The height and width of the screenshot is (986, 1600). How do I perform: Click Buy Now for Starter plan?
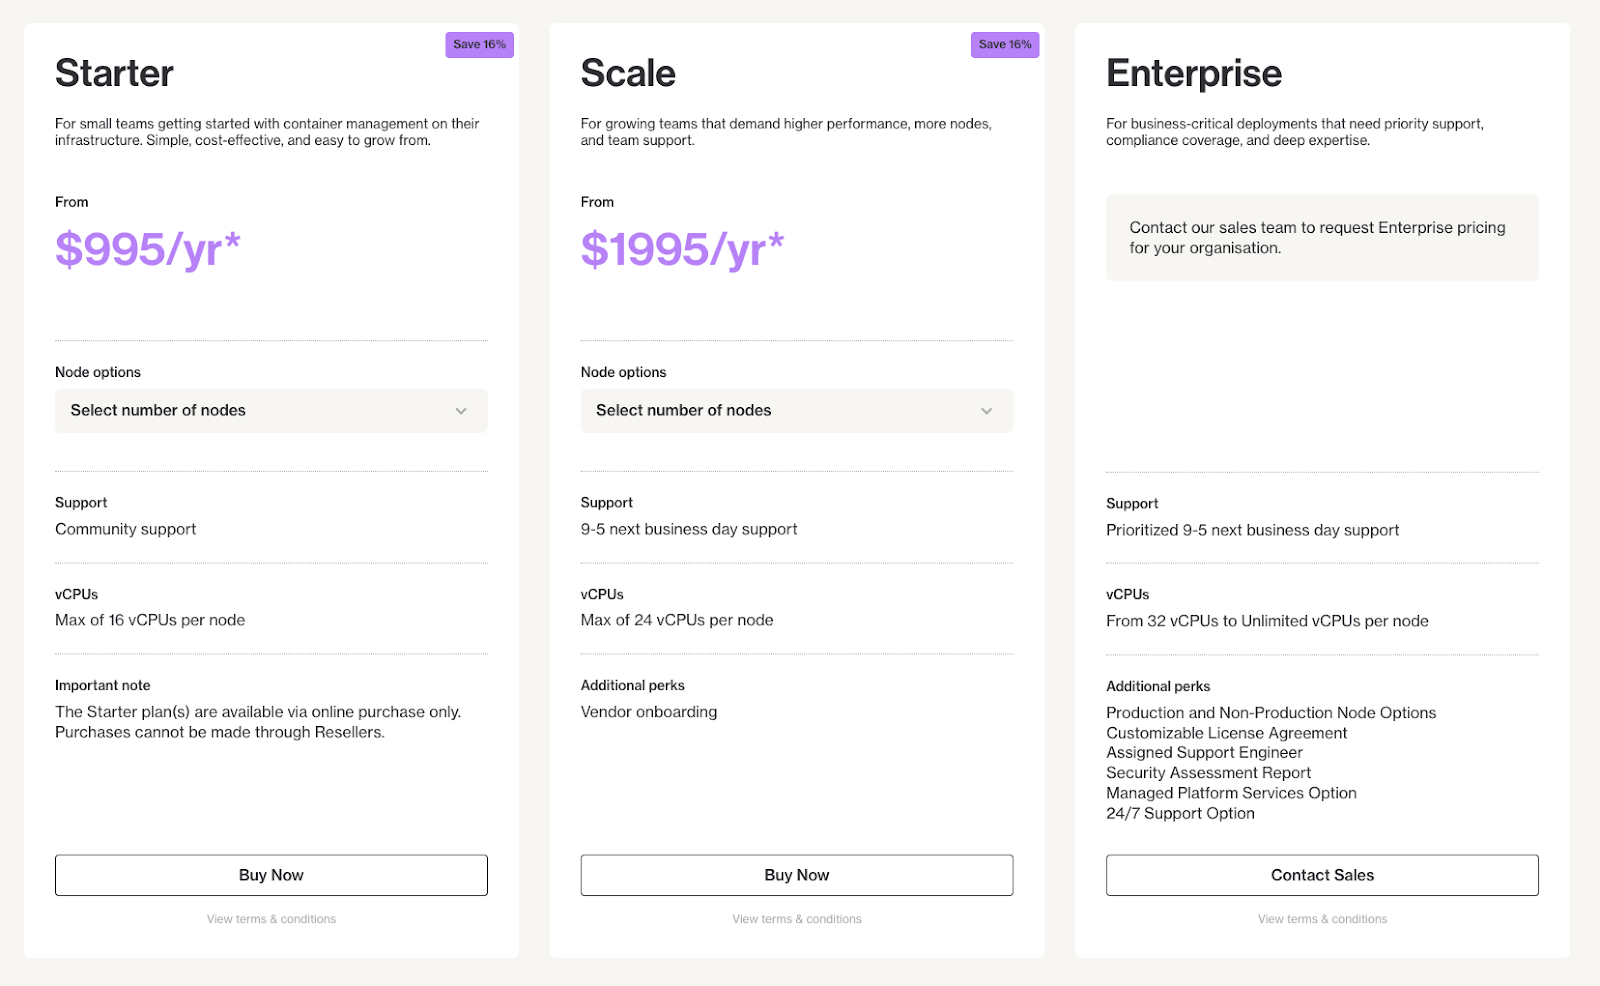[x=271, y=875]
